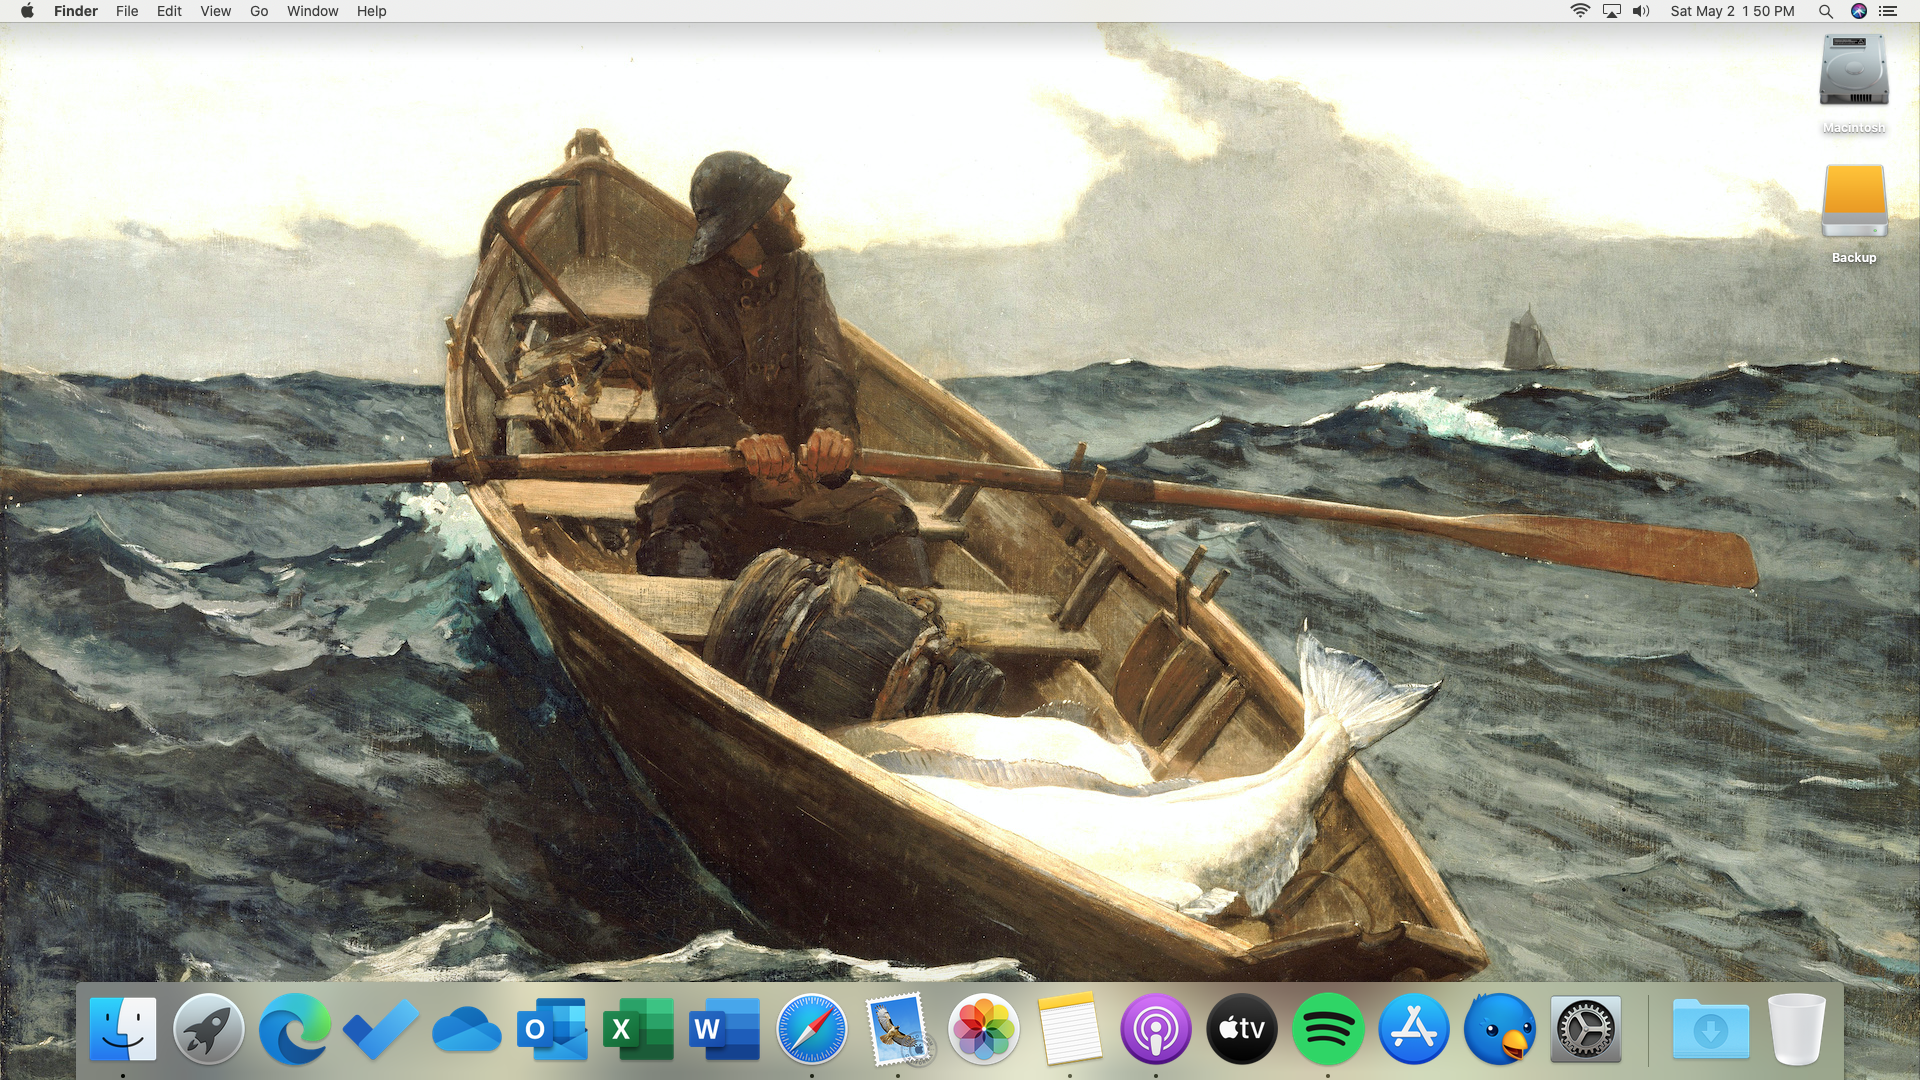Open OneDrive cloud icon in Dock
This screenshot has width=1920, height=1080.
click(x=467, y=1030)
